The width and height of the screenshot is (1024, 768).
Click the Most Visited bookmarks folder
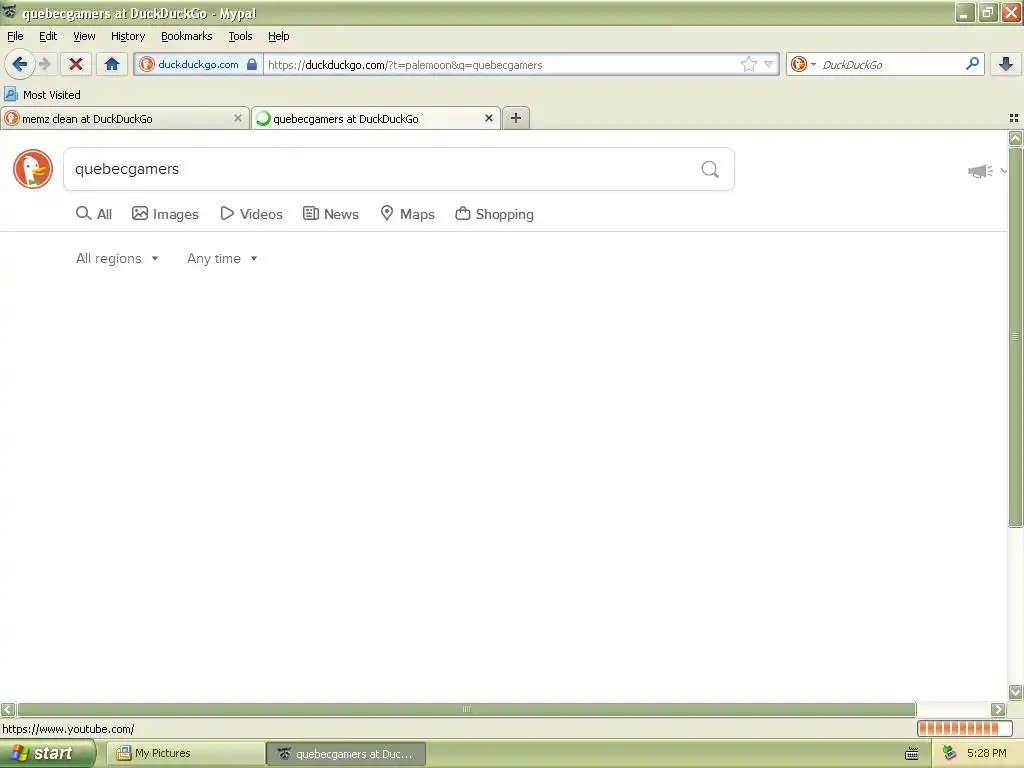click(42, 95)
